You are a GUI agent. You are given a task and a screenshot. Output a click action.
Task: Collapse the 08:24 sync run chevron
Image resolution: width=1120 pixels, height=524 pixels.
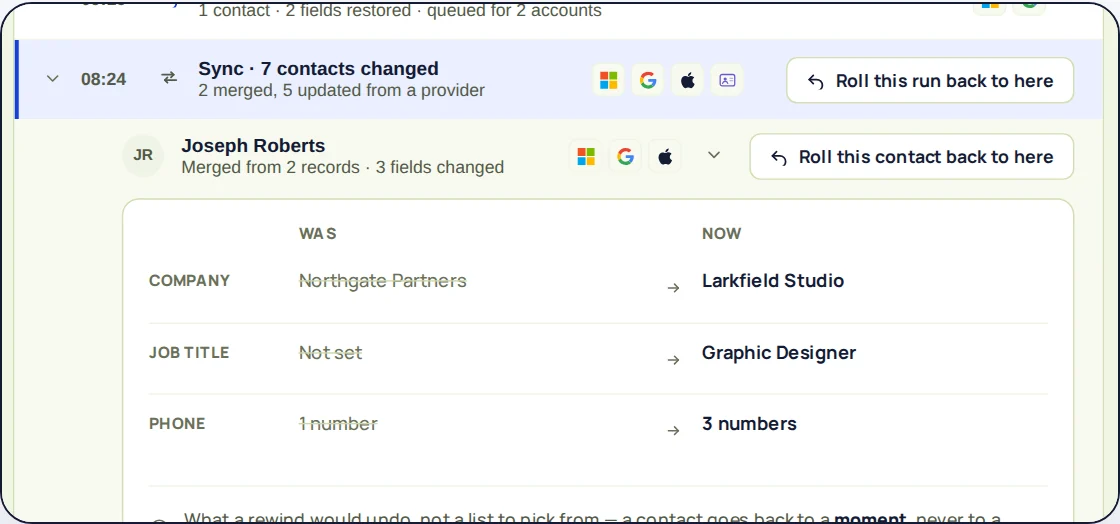[x=52, y=79]
